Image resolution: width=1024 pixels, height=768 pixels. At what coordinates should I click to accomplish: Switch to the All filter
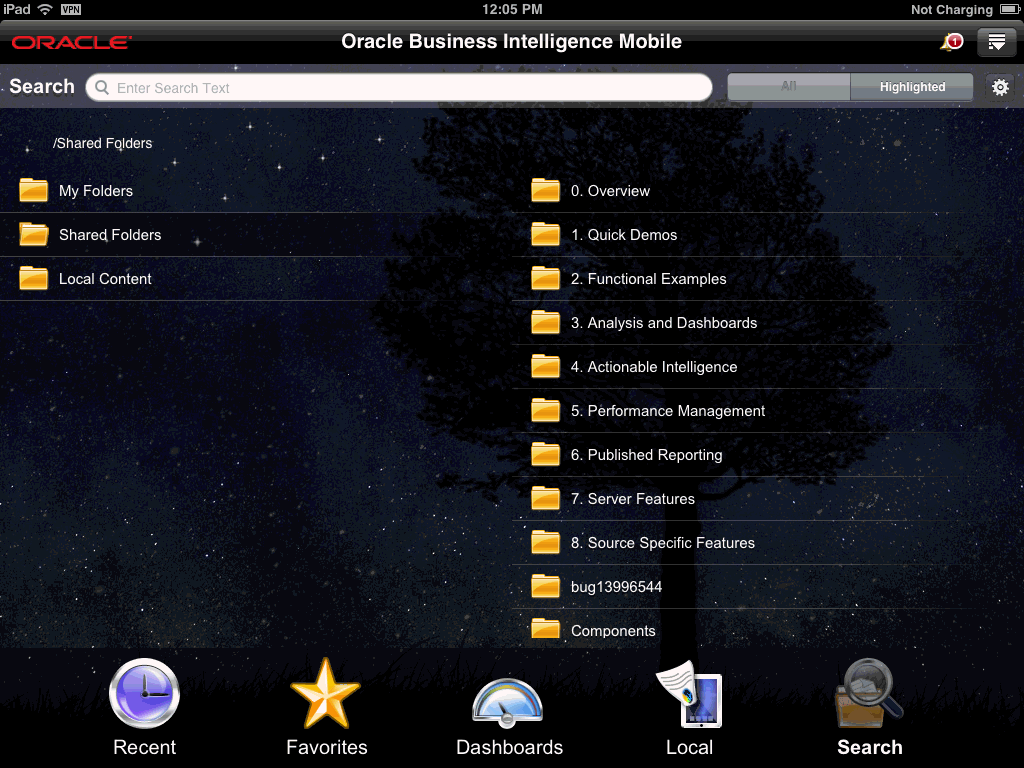788,87
